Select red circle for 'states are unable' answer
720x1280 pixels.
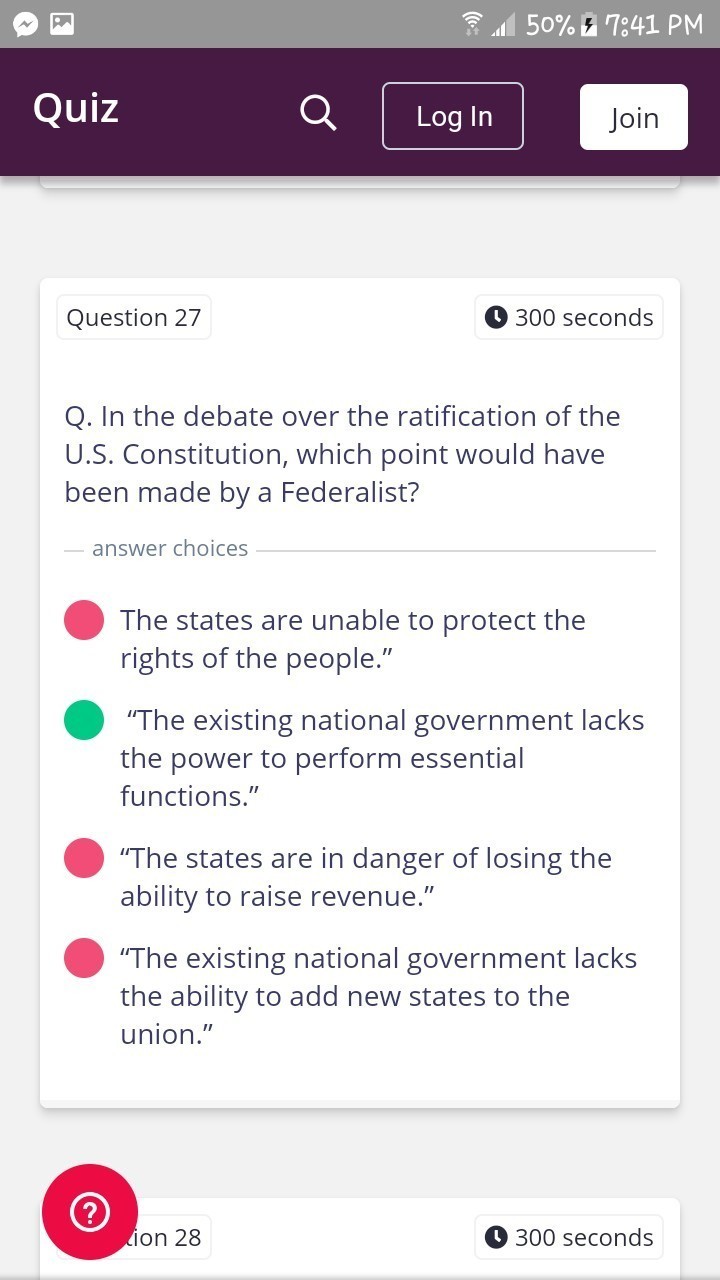coord(84,620)
